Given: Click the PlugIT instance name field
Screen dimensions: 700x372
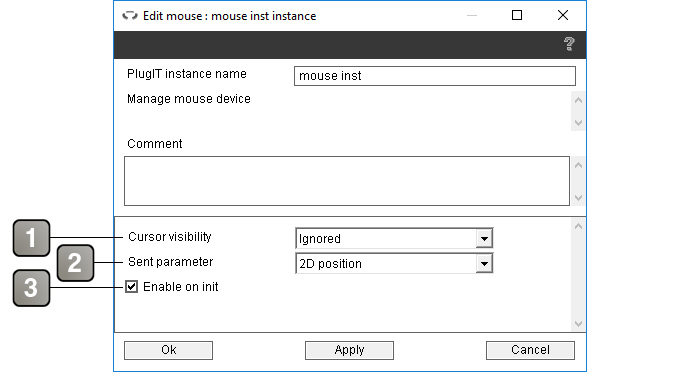Looking at the screenshot, I should (435, 76).
